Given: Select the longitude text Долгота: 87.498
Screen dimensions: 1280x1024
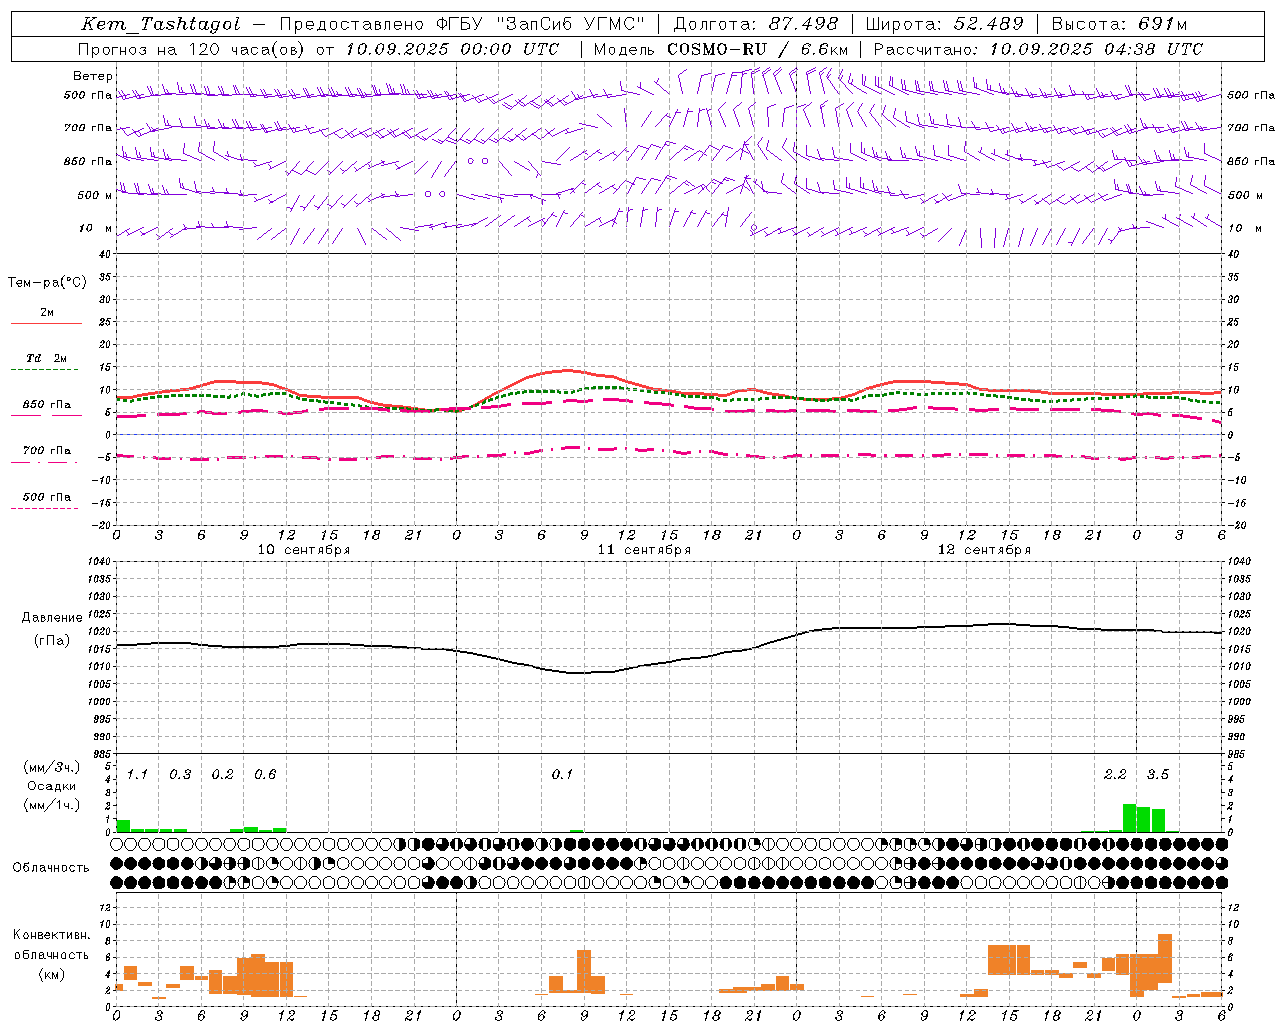Looking at the screenshot, I should [x=755, y=24].
